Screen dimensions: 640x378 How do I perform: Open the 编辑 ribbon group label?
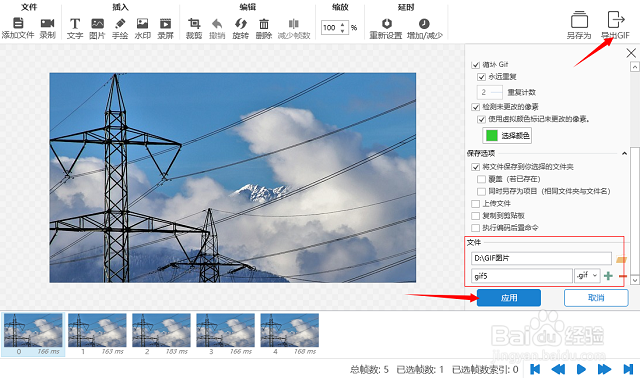(x=248, y=7)
